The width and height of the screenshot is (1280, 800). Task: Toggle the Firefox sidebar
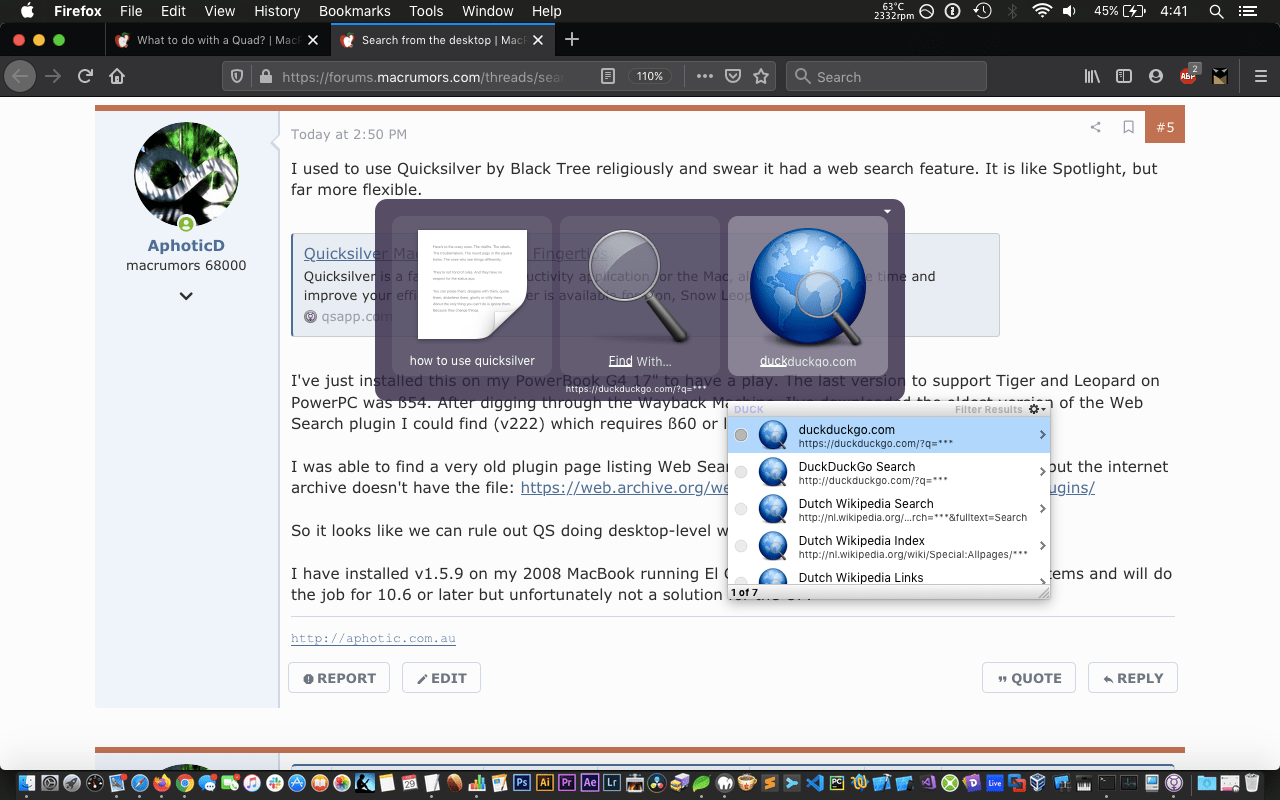[x=1124, y=76]
